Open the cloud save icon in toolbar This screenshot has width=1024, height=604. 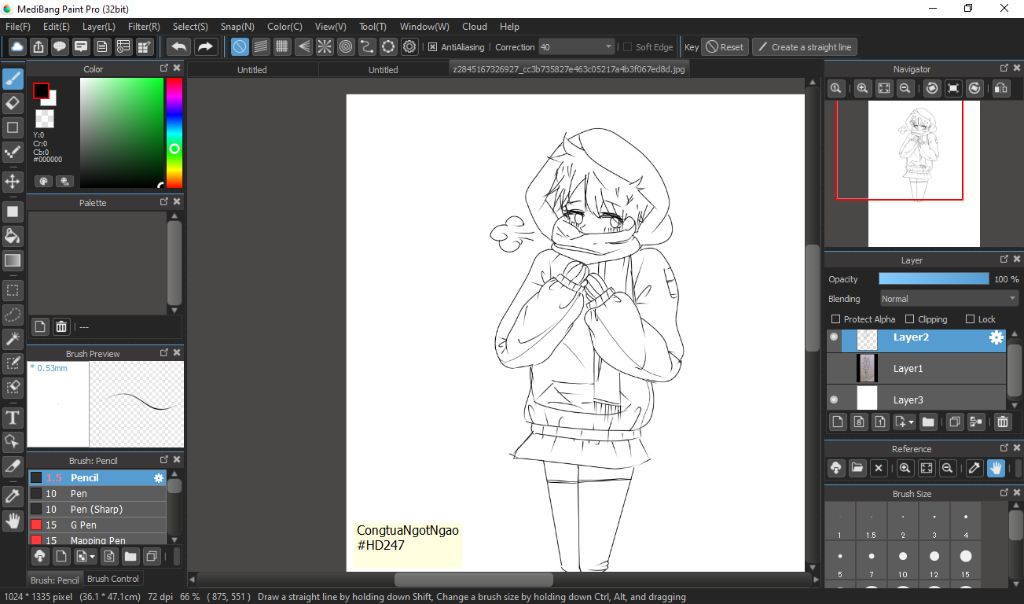(x=18, y=47)
